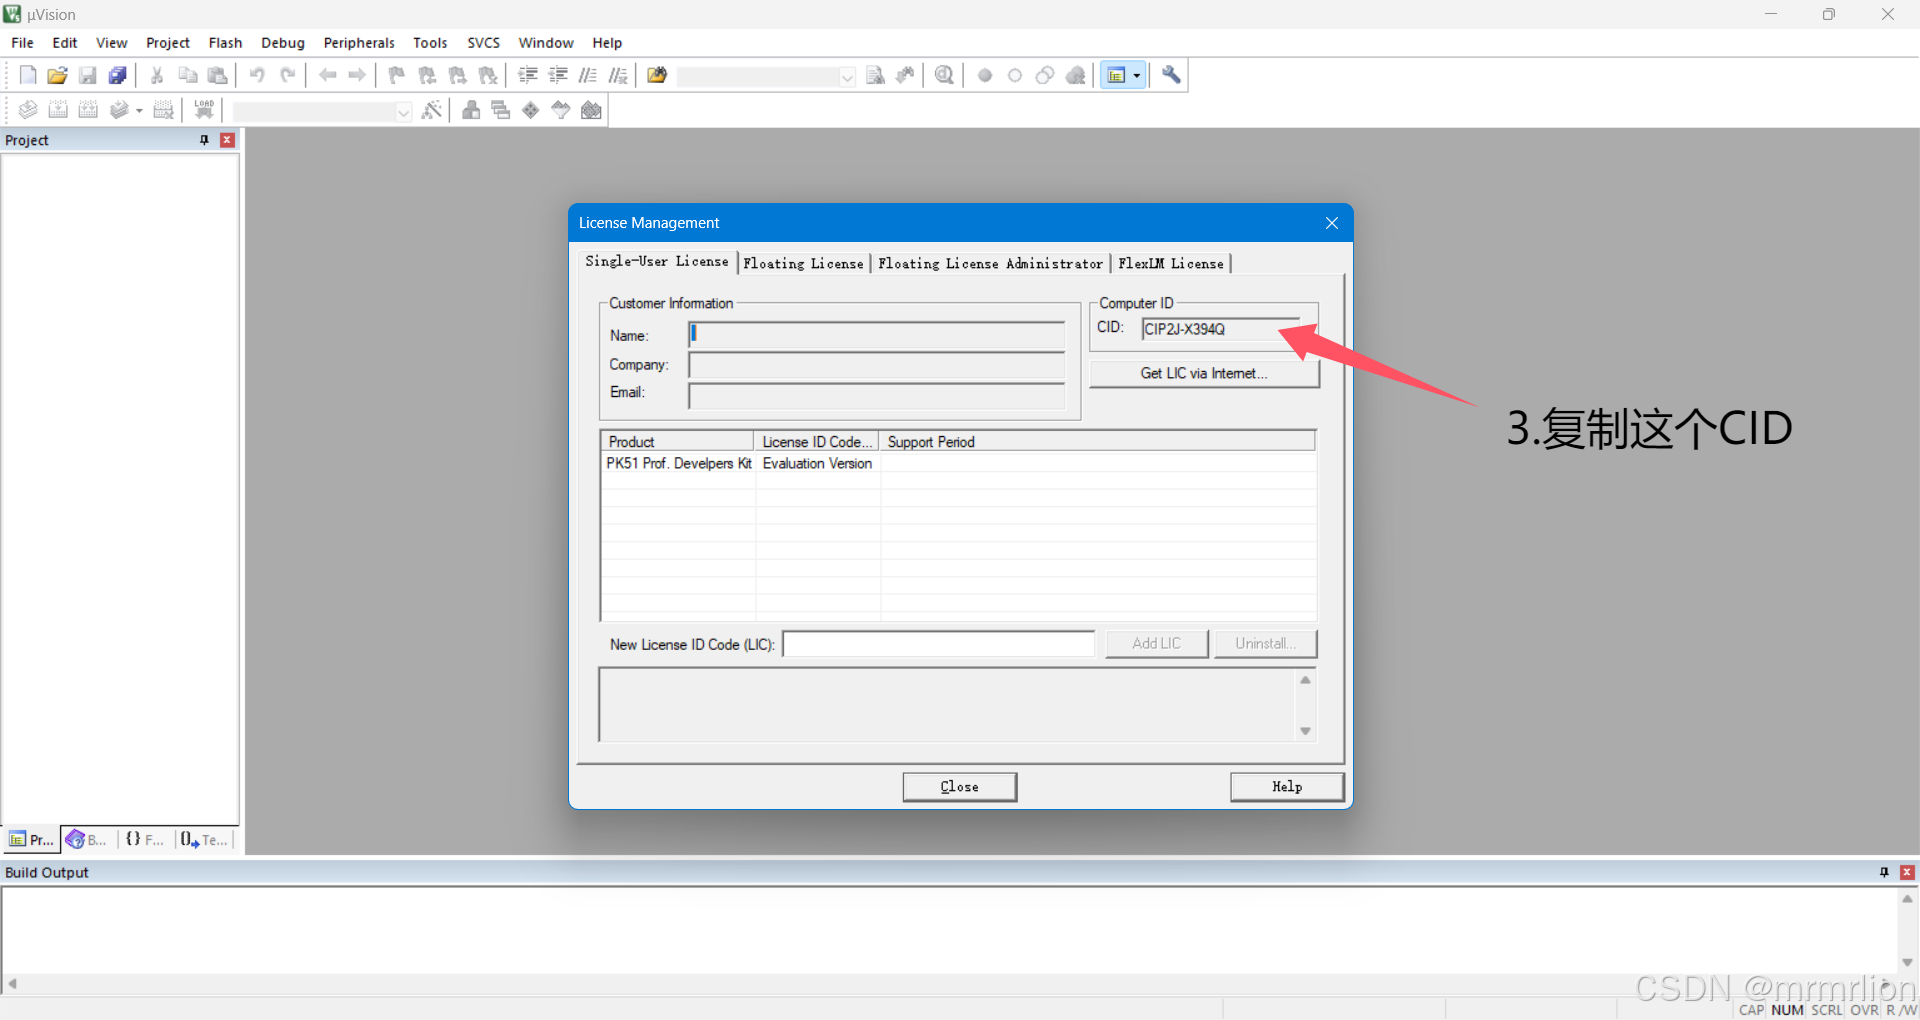Click the Support Period column header
This screenshot has width=1920, height=1020.
(x=1097, y=442)
